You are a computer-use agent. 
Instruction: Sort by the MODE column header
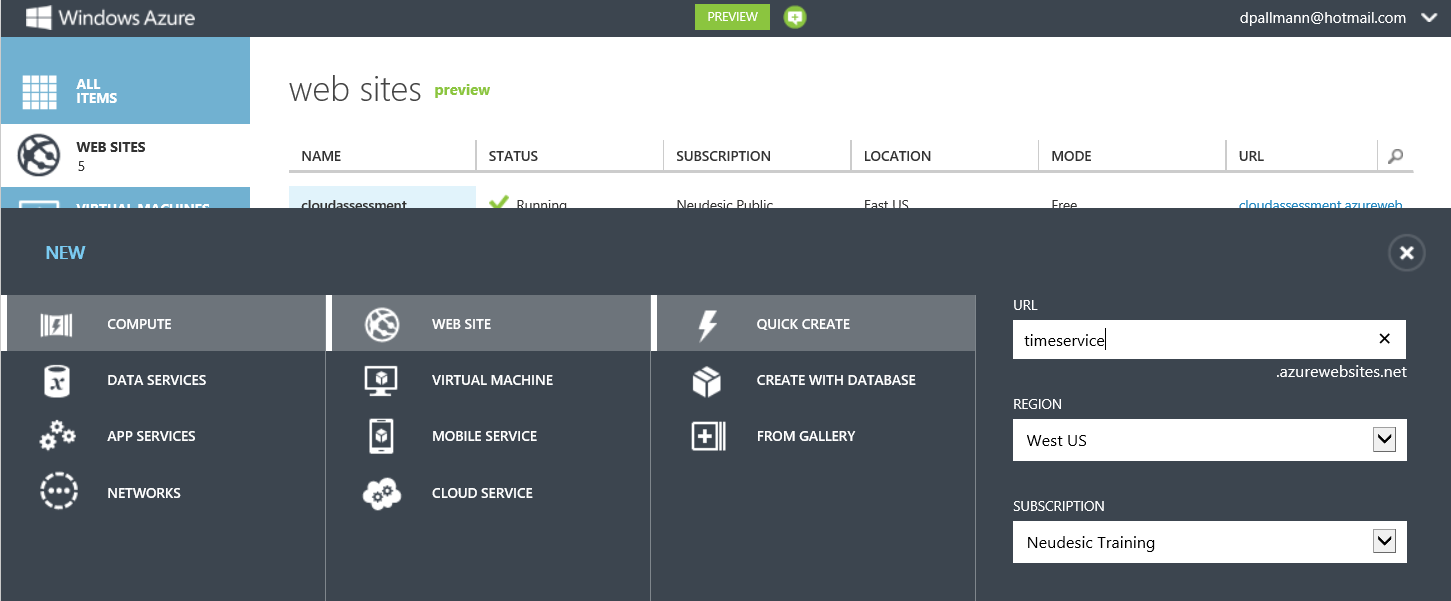pos(1132,156)
